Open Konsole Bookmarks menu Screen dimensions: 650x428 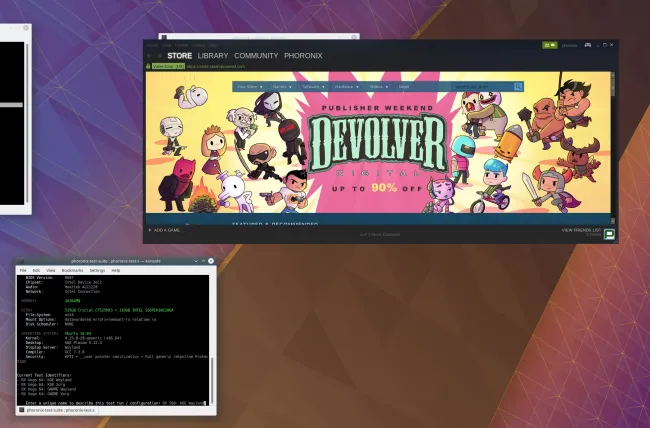73,270
